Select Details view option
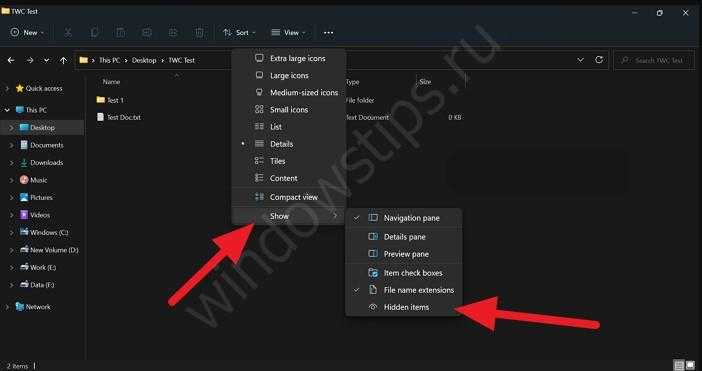Image resolution: width=702 pixels, height=371 pixels. pyautogui.click(x=289, y=144)
